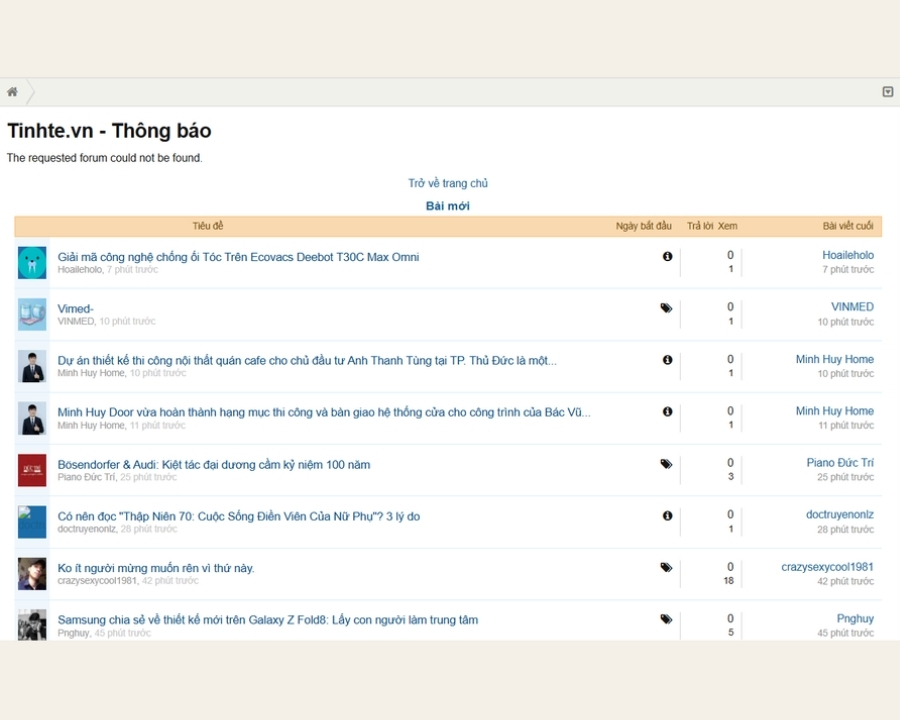Viewport: 900px width, 720px height.
Task: Open Hoaileholo teal tooth avatar thumbnail
Action: point(32,263)
